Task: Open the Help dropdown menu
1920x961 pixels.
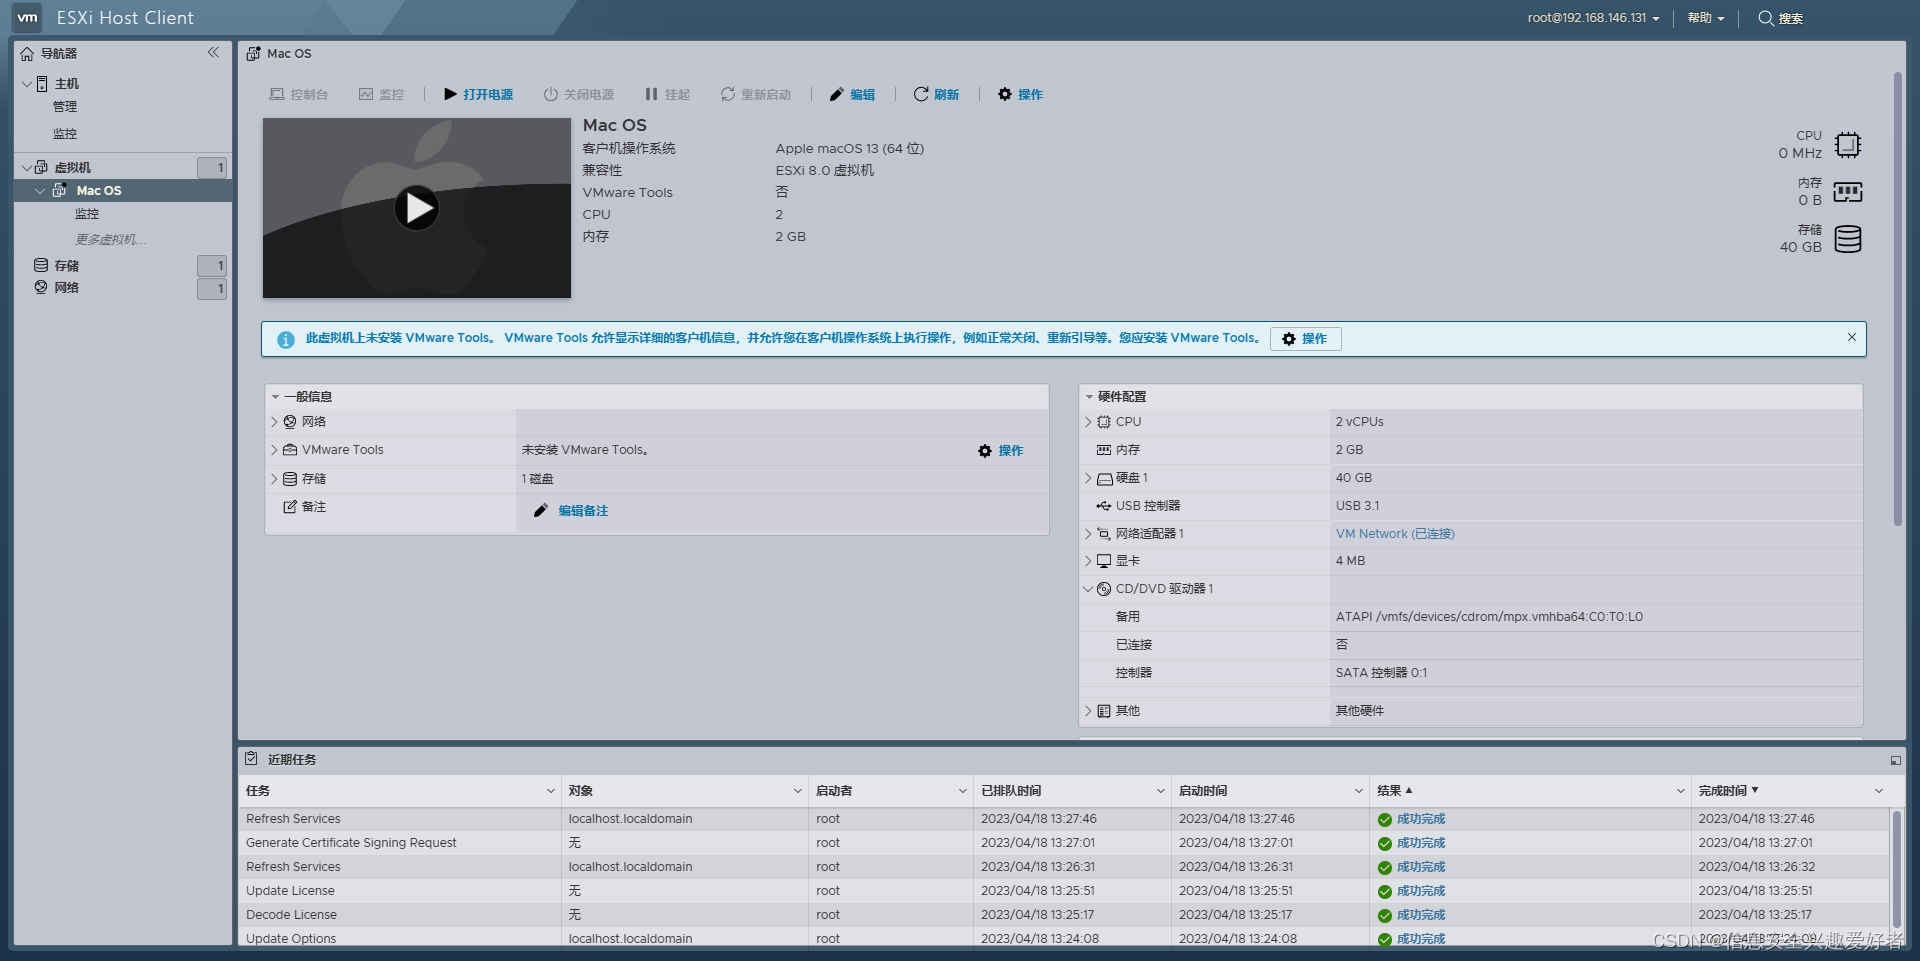Action: pyautogui.click(x=1706, y=18)
